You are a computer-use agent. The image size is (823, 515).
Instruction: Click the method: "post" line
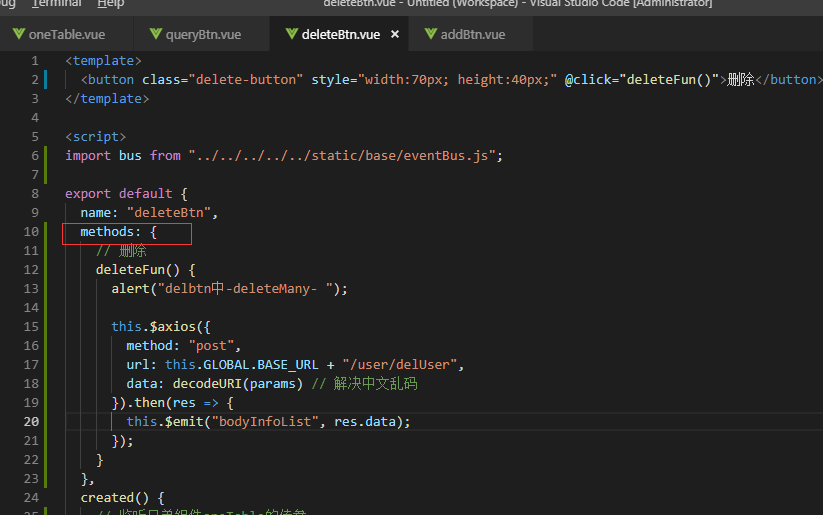point(184,345)
